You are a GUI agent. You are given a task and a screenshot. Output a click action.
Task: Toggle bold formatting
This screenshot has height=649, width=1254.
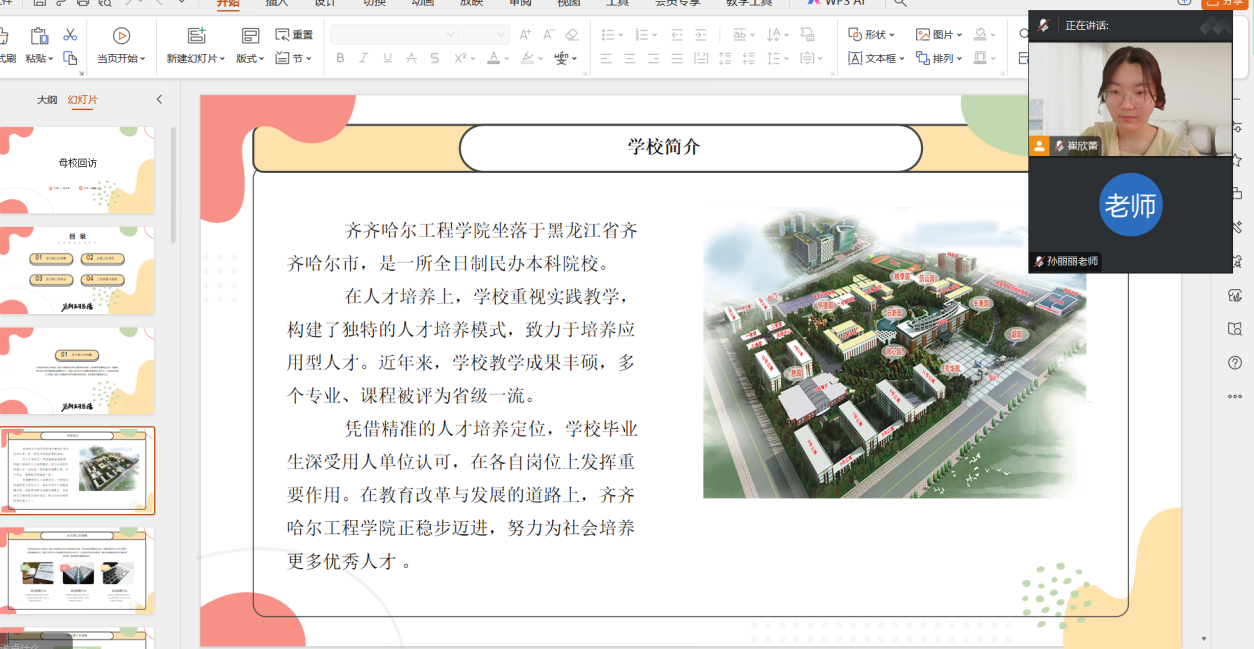(x=340, y=59)
